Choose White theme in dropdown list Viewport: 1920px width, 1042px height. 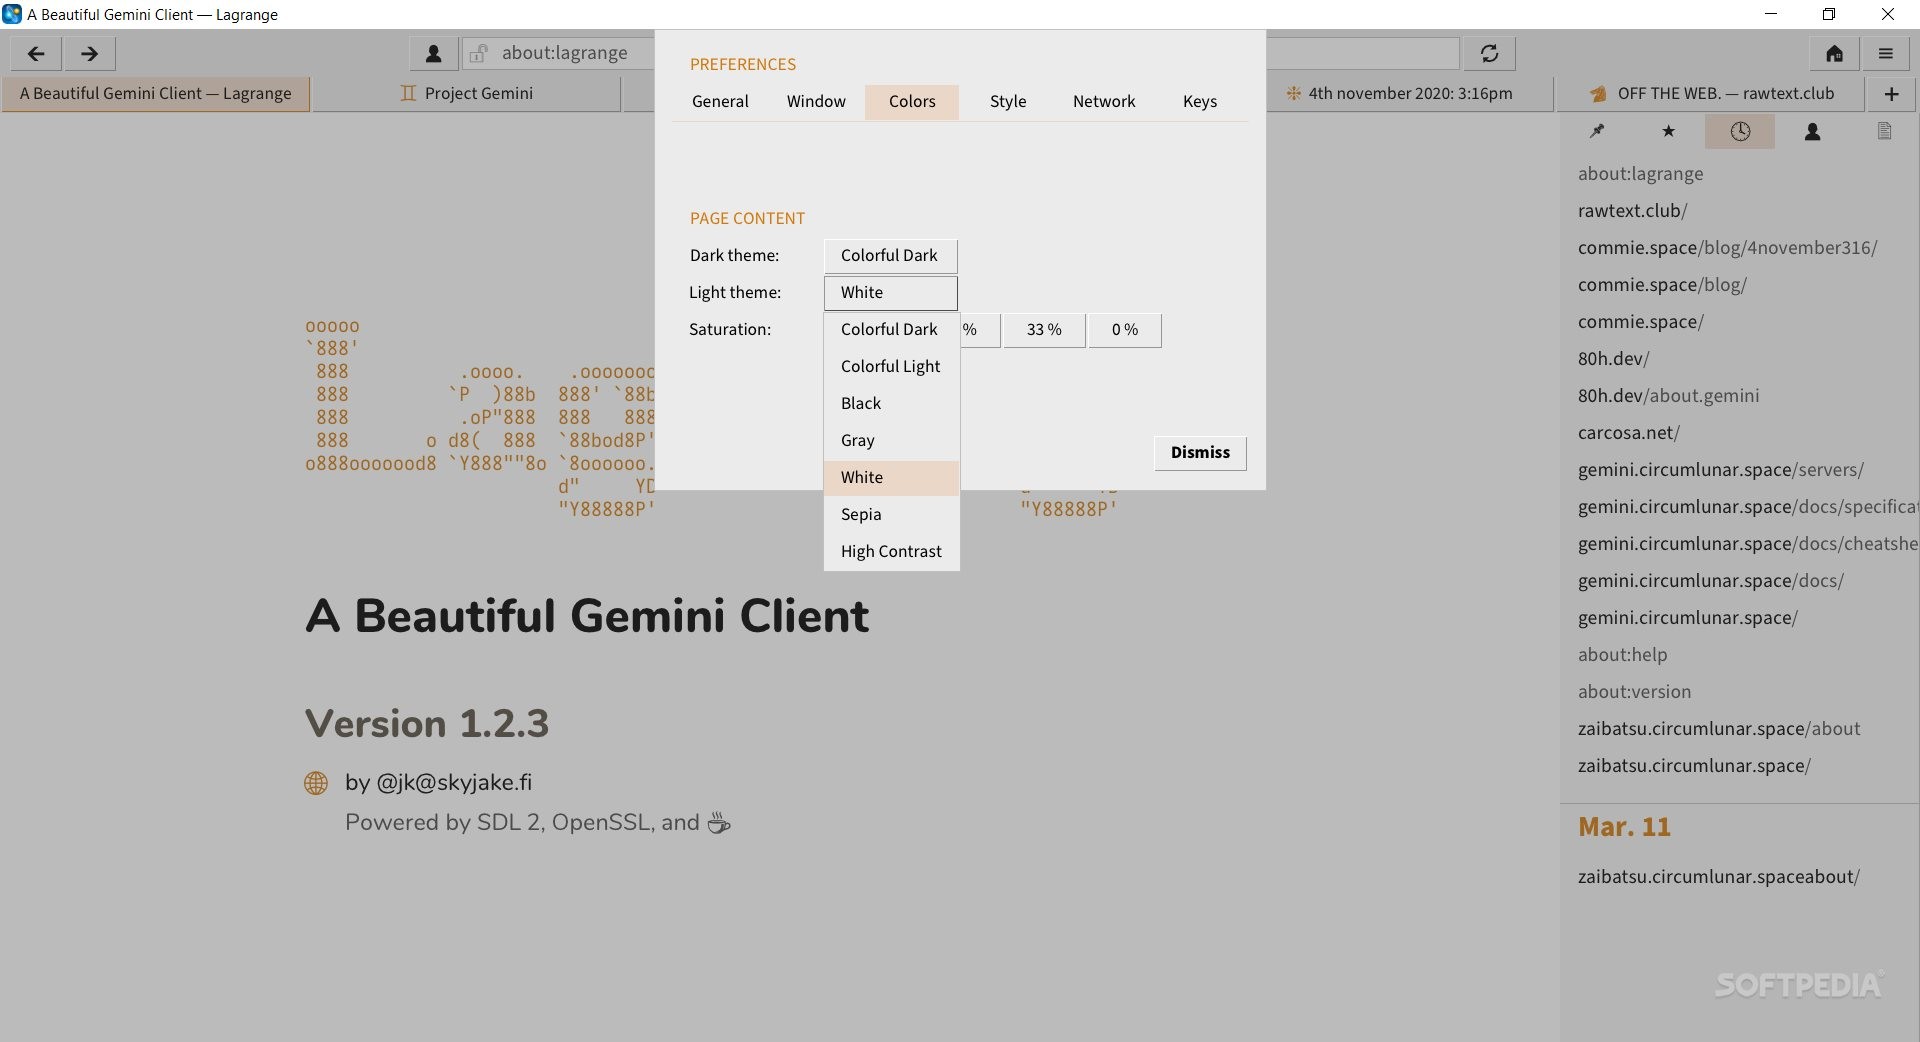pos(891,478)
